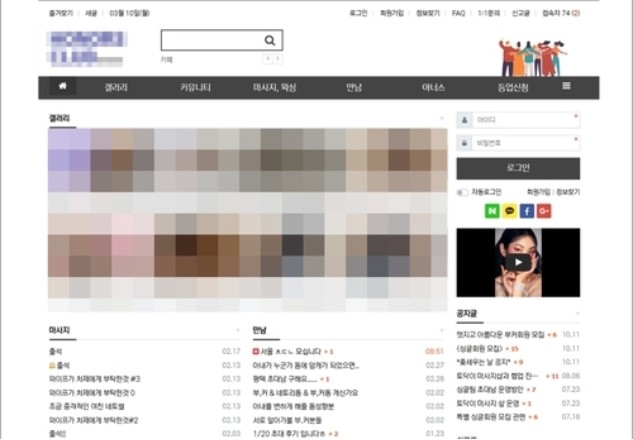Open first 출석 post dated 02.17
Screen dimensions: 633x440
point(55,352)
